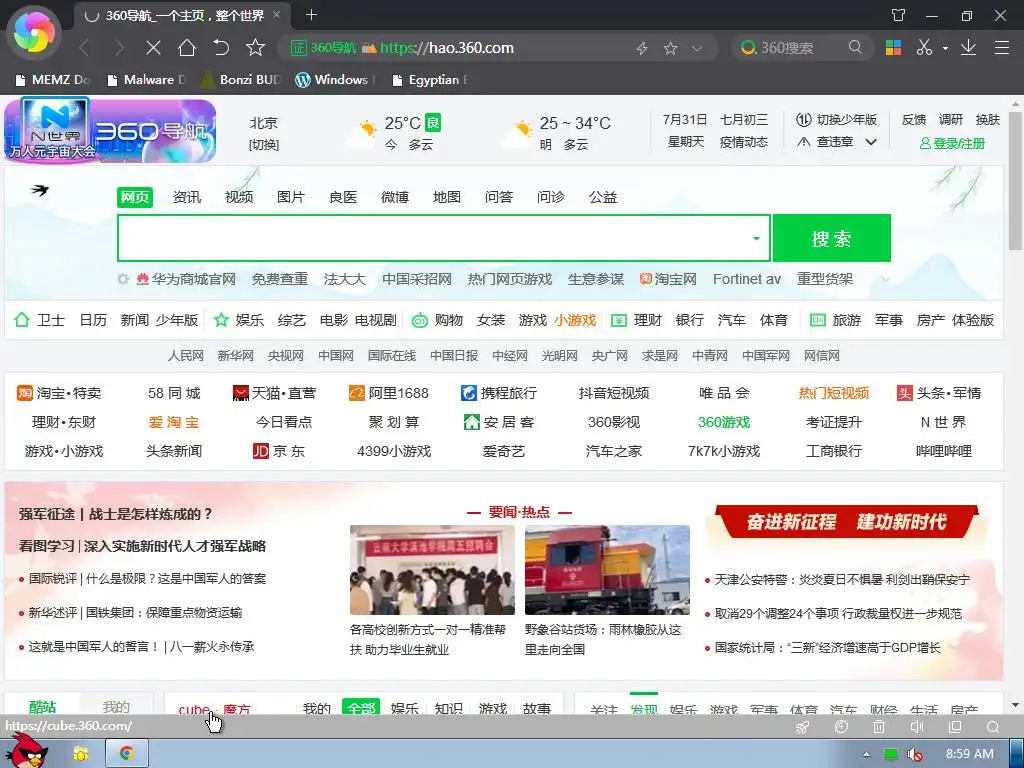Select the 图片 search tab
Viewport: 1024px width, 768px height.
click(x=291, y=197)
